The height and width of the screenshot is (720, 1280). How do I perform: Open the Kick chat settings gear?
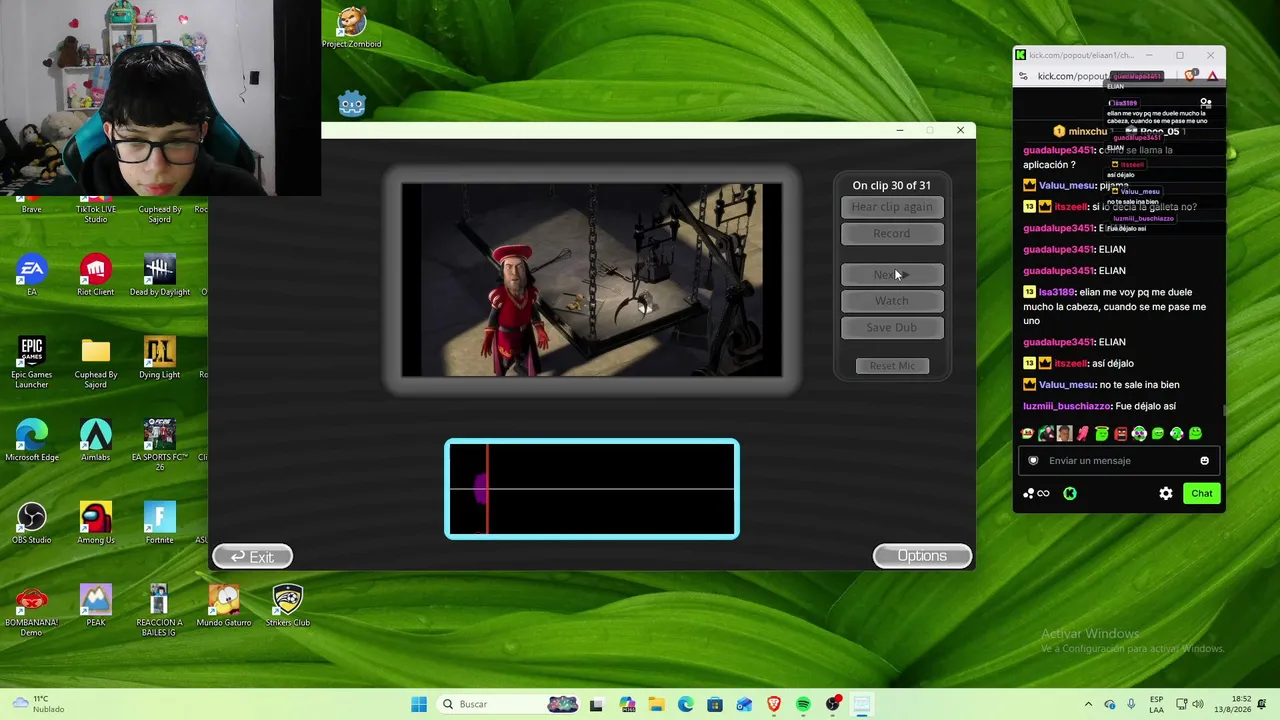pos(1166,494)
